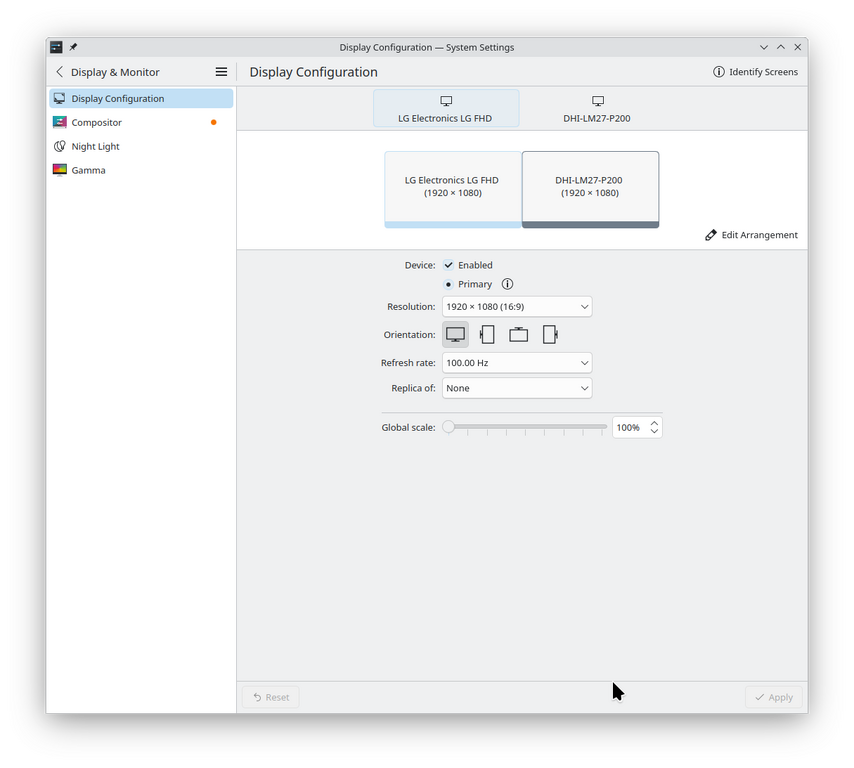Open the Resolution dropdown
This screenshot has height=768, width=854.
tap(516, 307)
